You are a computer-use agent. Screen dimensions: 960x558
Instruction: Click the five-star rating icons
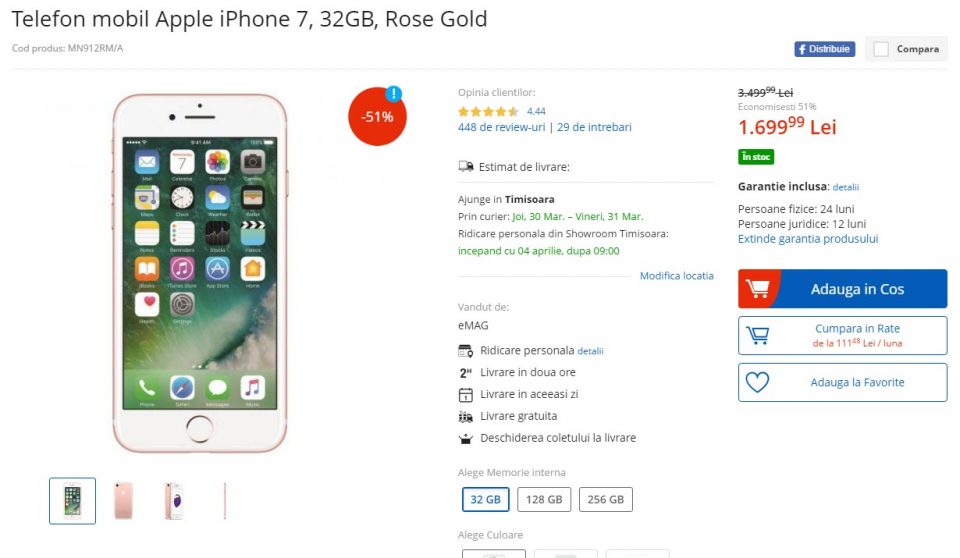tap(488, 111)
